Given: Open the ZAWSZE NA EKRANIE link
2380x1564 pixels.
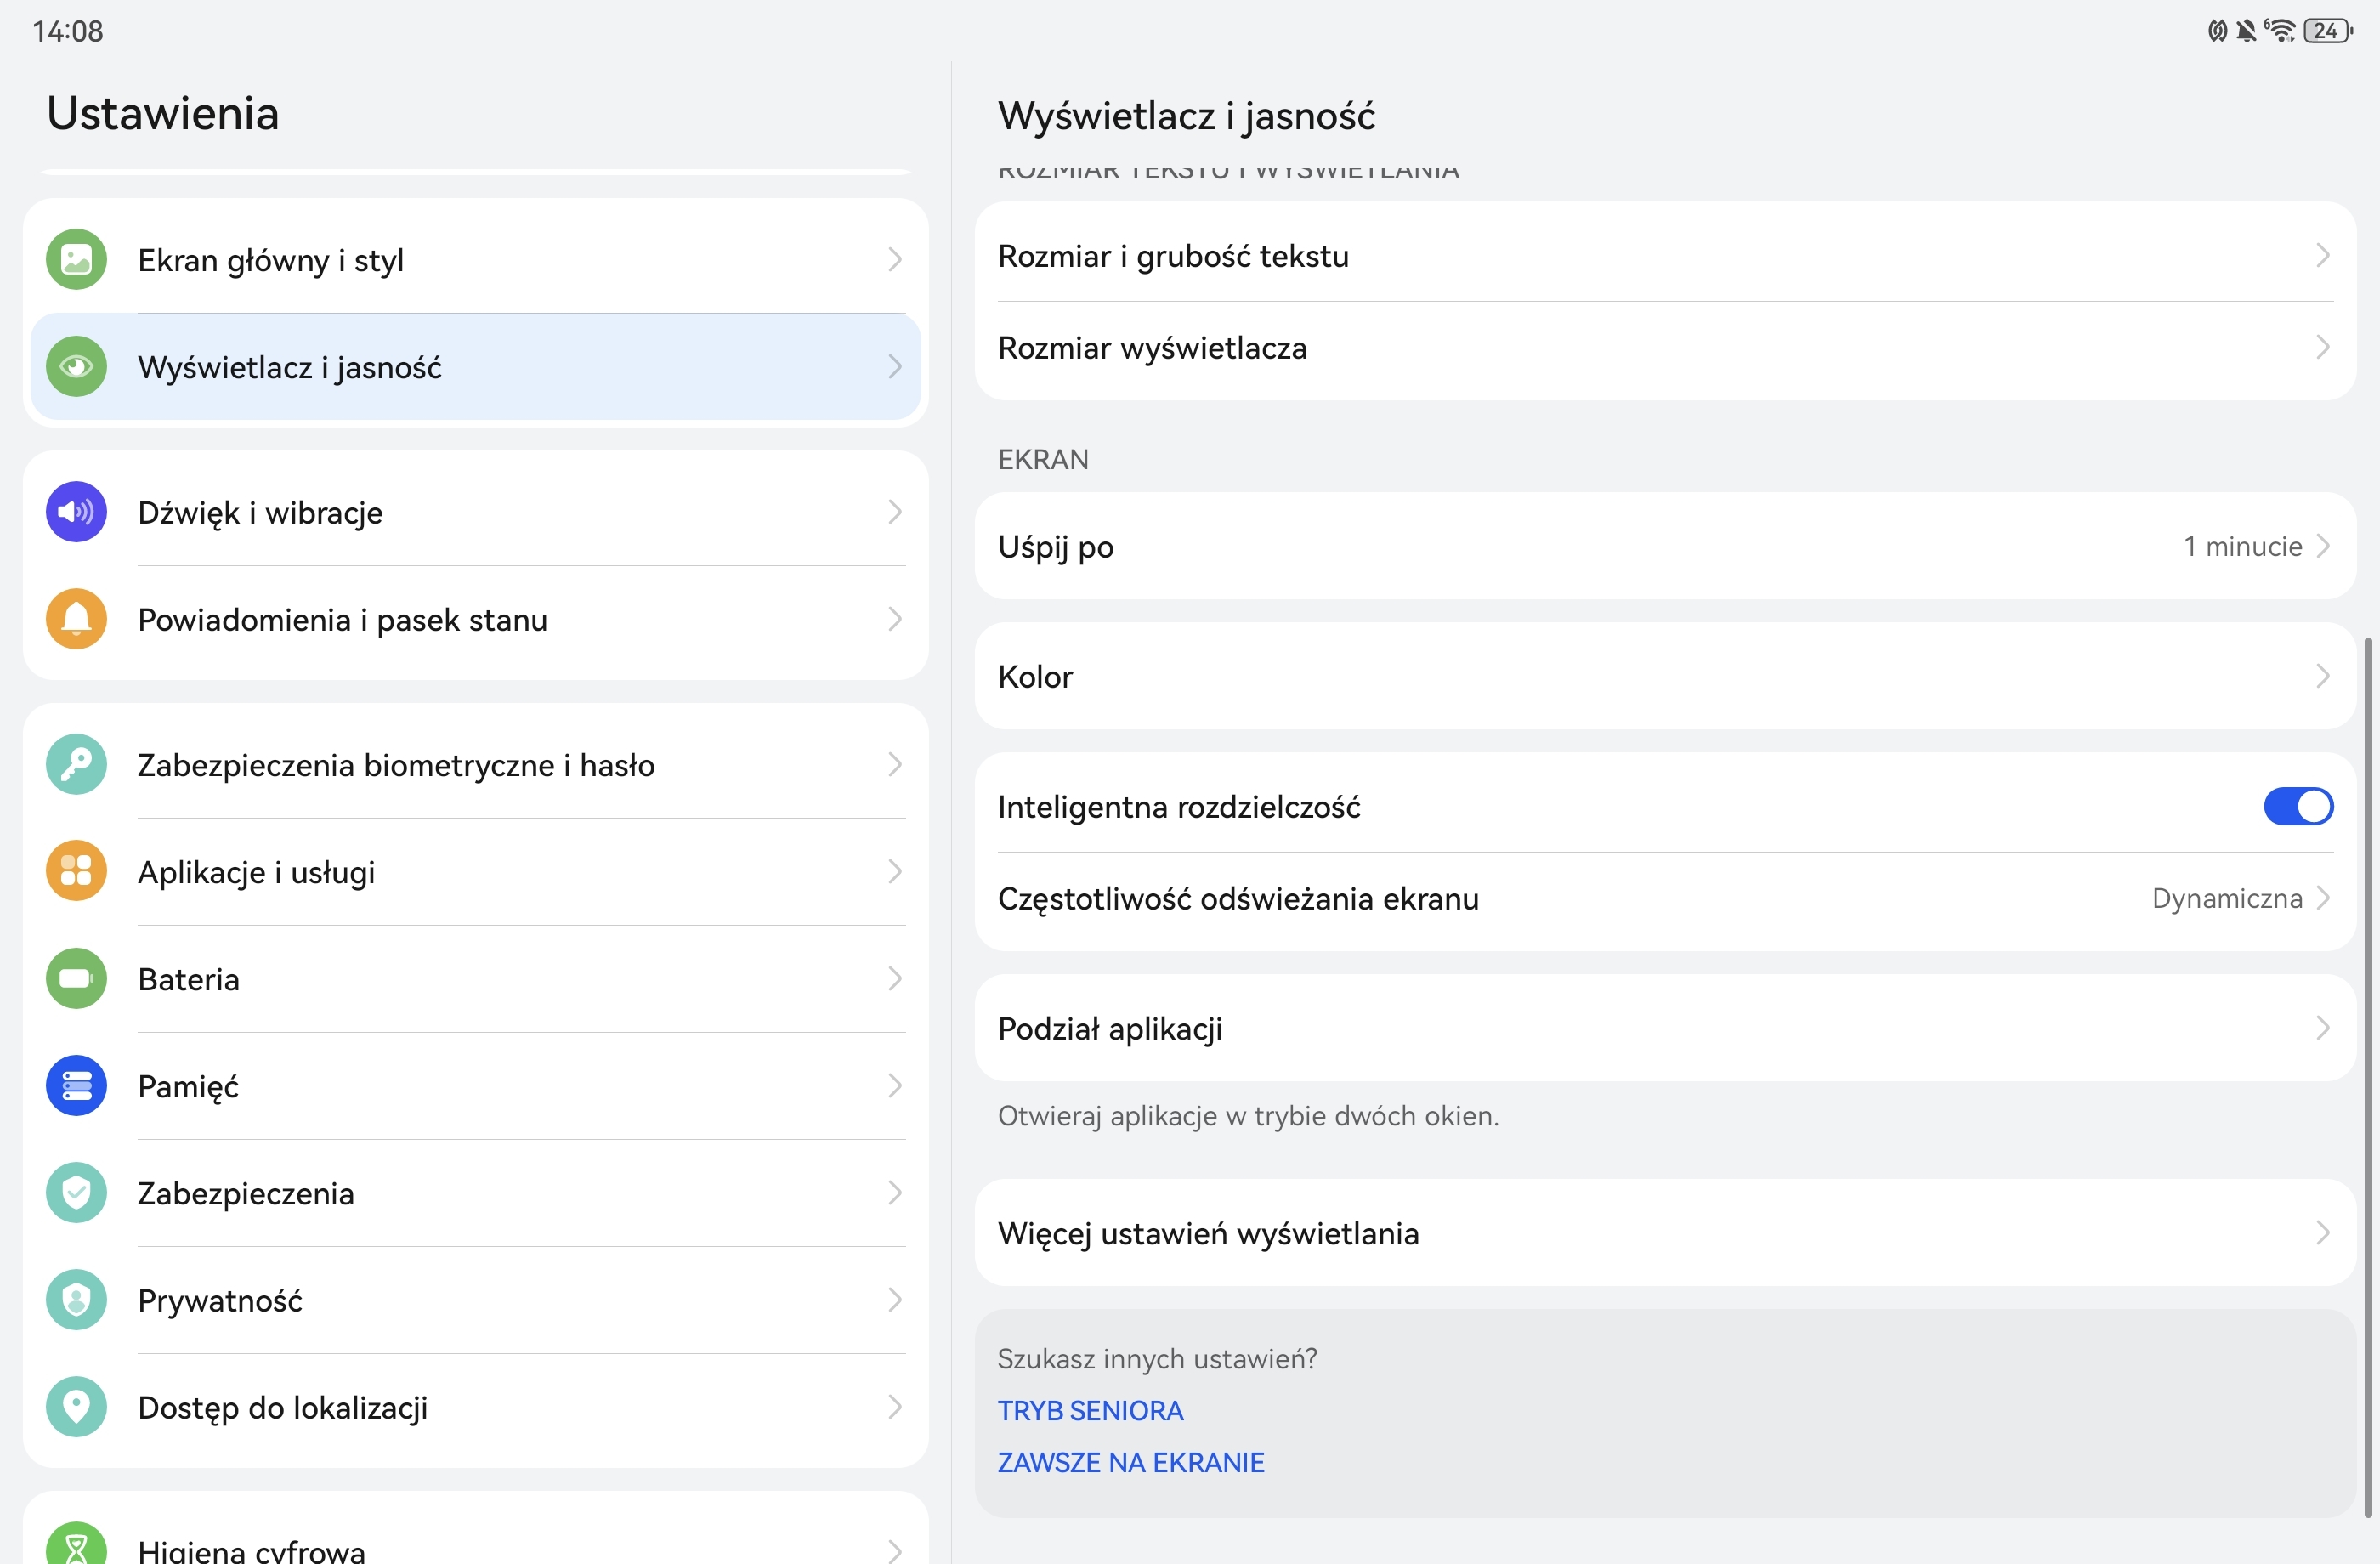Looking at the screenshot, I should click(1131, 1463).
